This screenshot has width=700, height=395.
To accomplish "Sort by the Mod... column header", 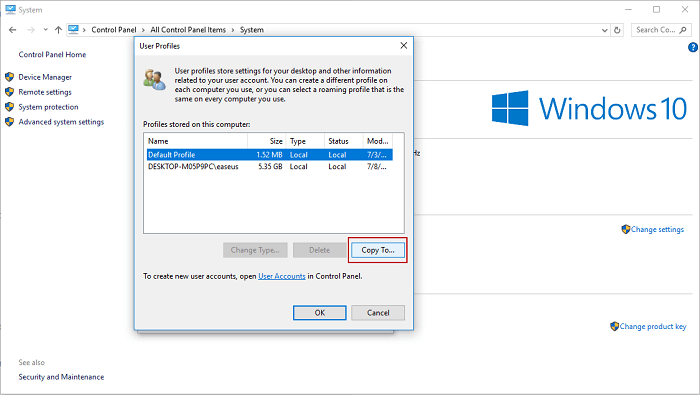I will [378, 141].
